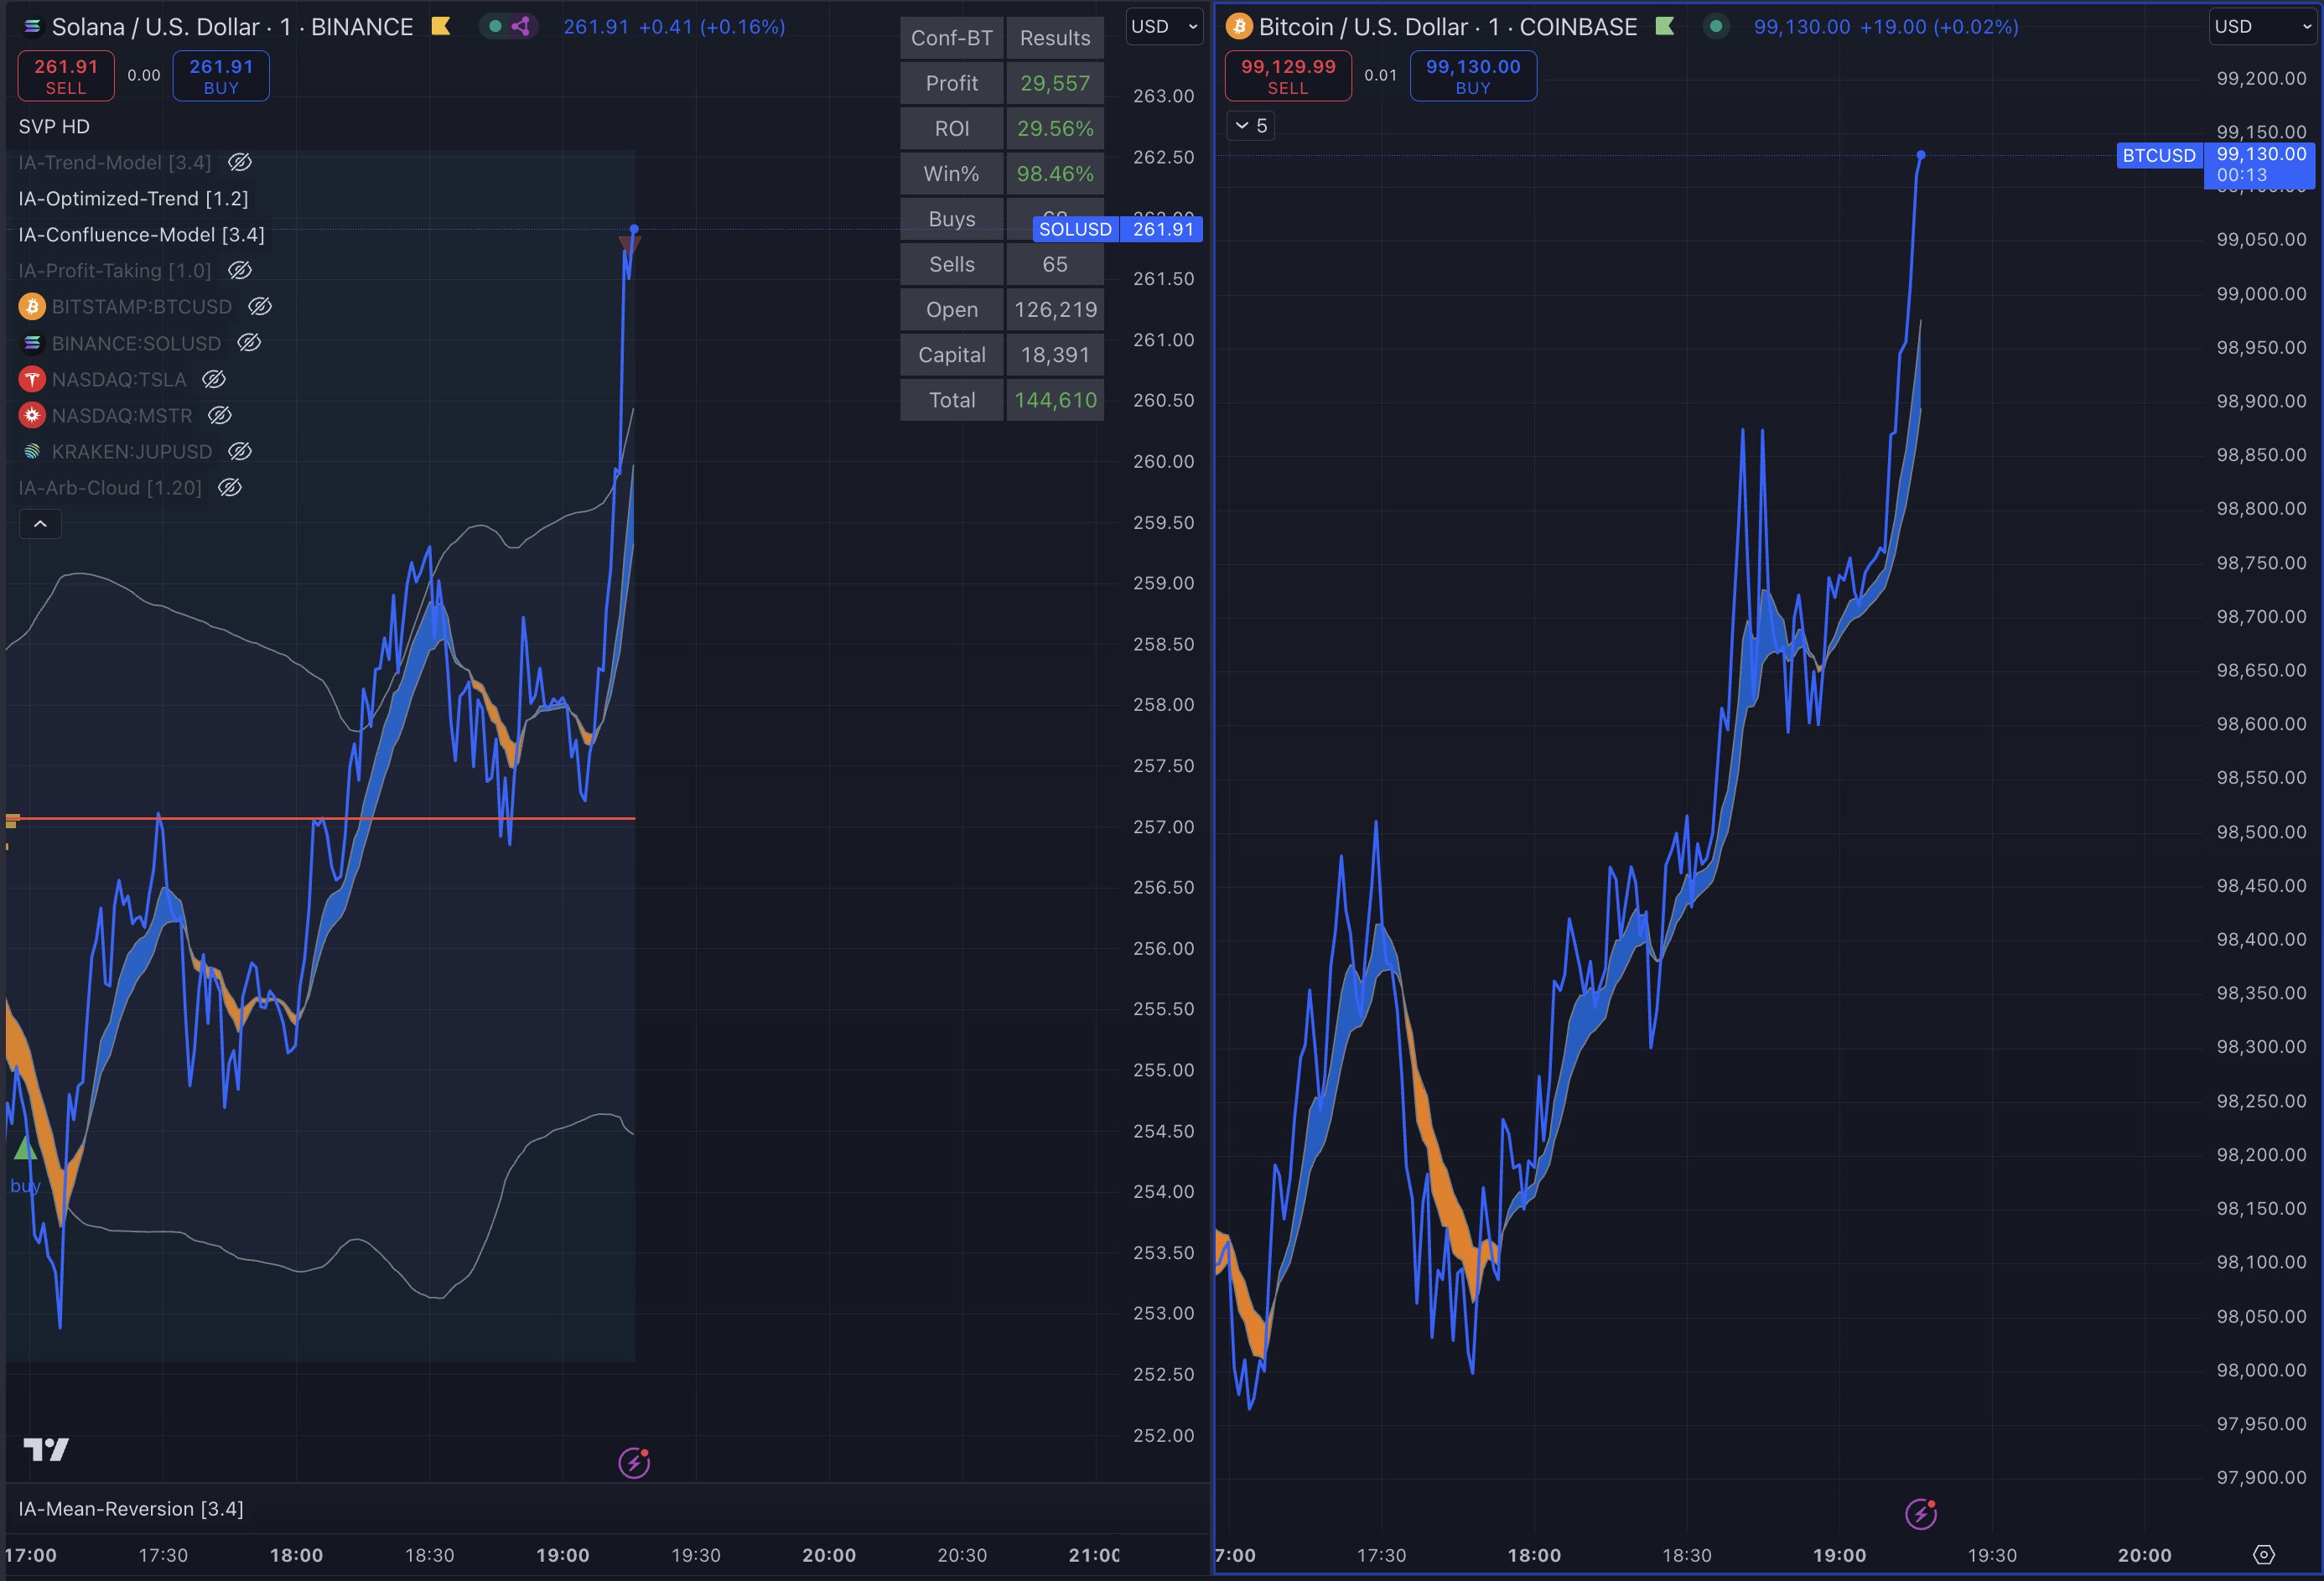Click the Jupiter icon next to KRAKEN:JUPUSD
2324x1581 pixels.
coord(32,451)
